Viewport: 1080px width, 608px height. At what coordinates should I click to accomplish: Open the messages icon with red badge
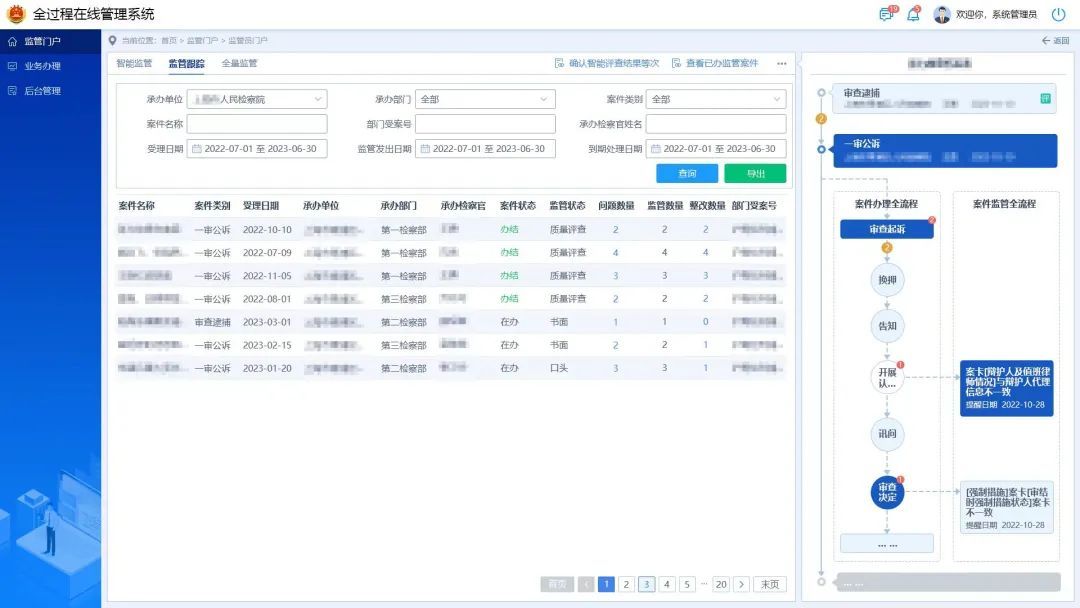click(x=885, y=14)
